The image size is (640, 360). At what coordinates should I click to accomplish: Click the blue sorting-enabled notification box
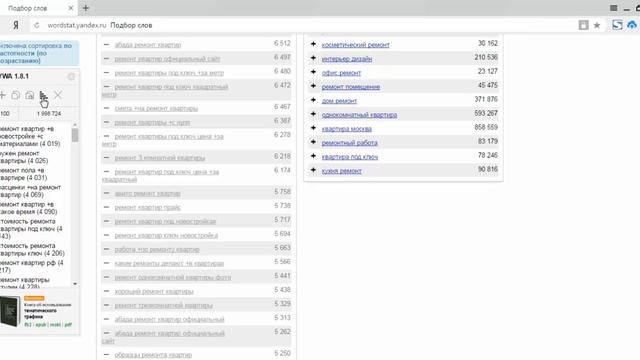(39, 53)
